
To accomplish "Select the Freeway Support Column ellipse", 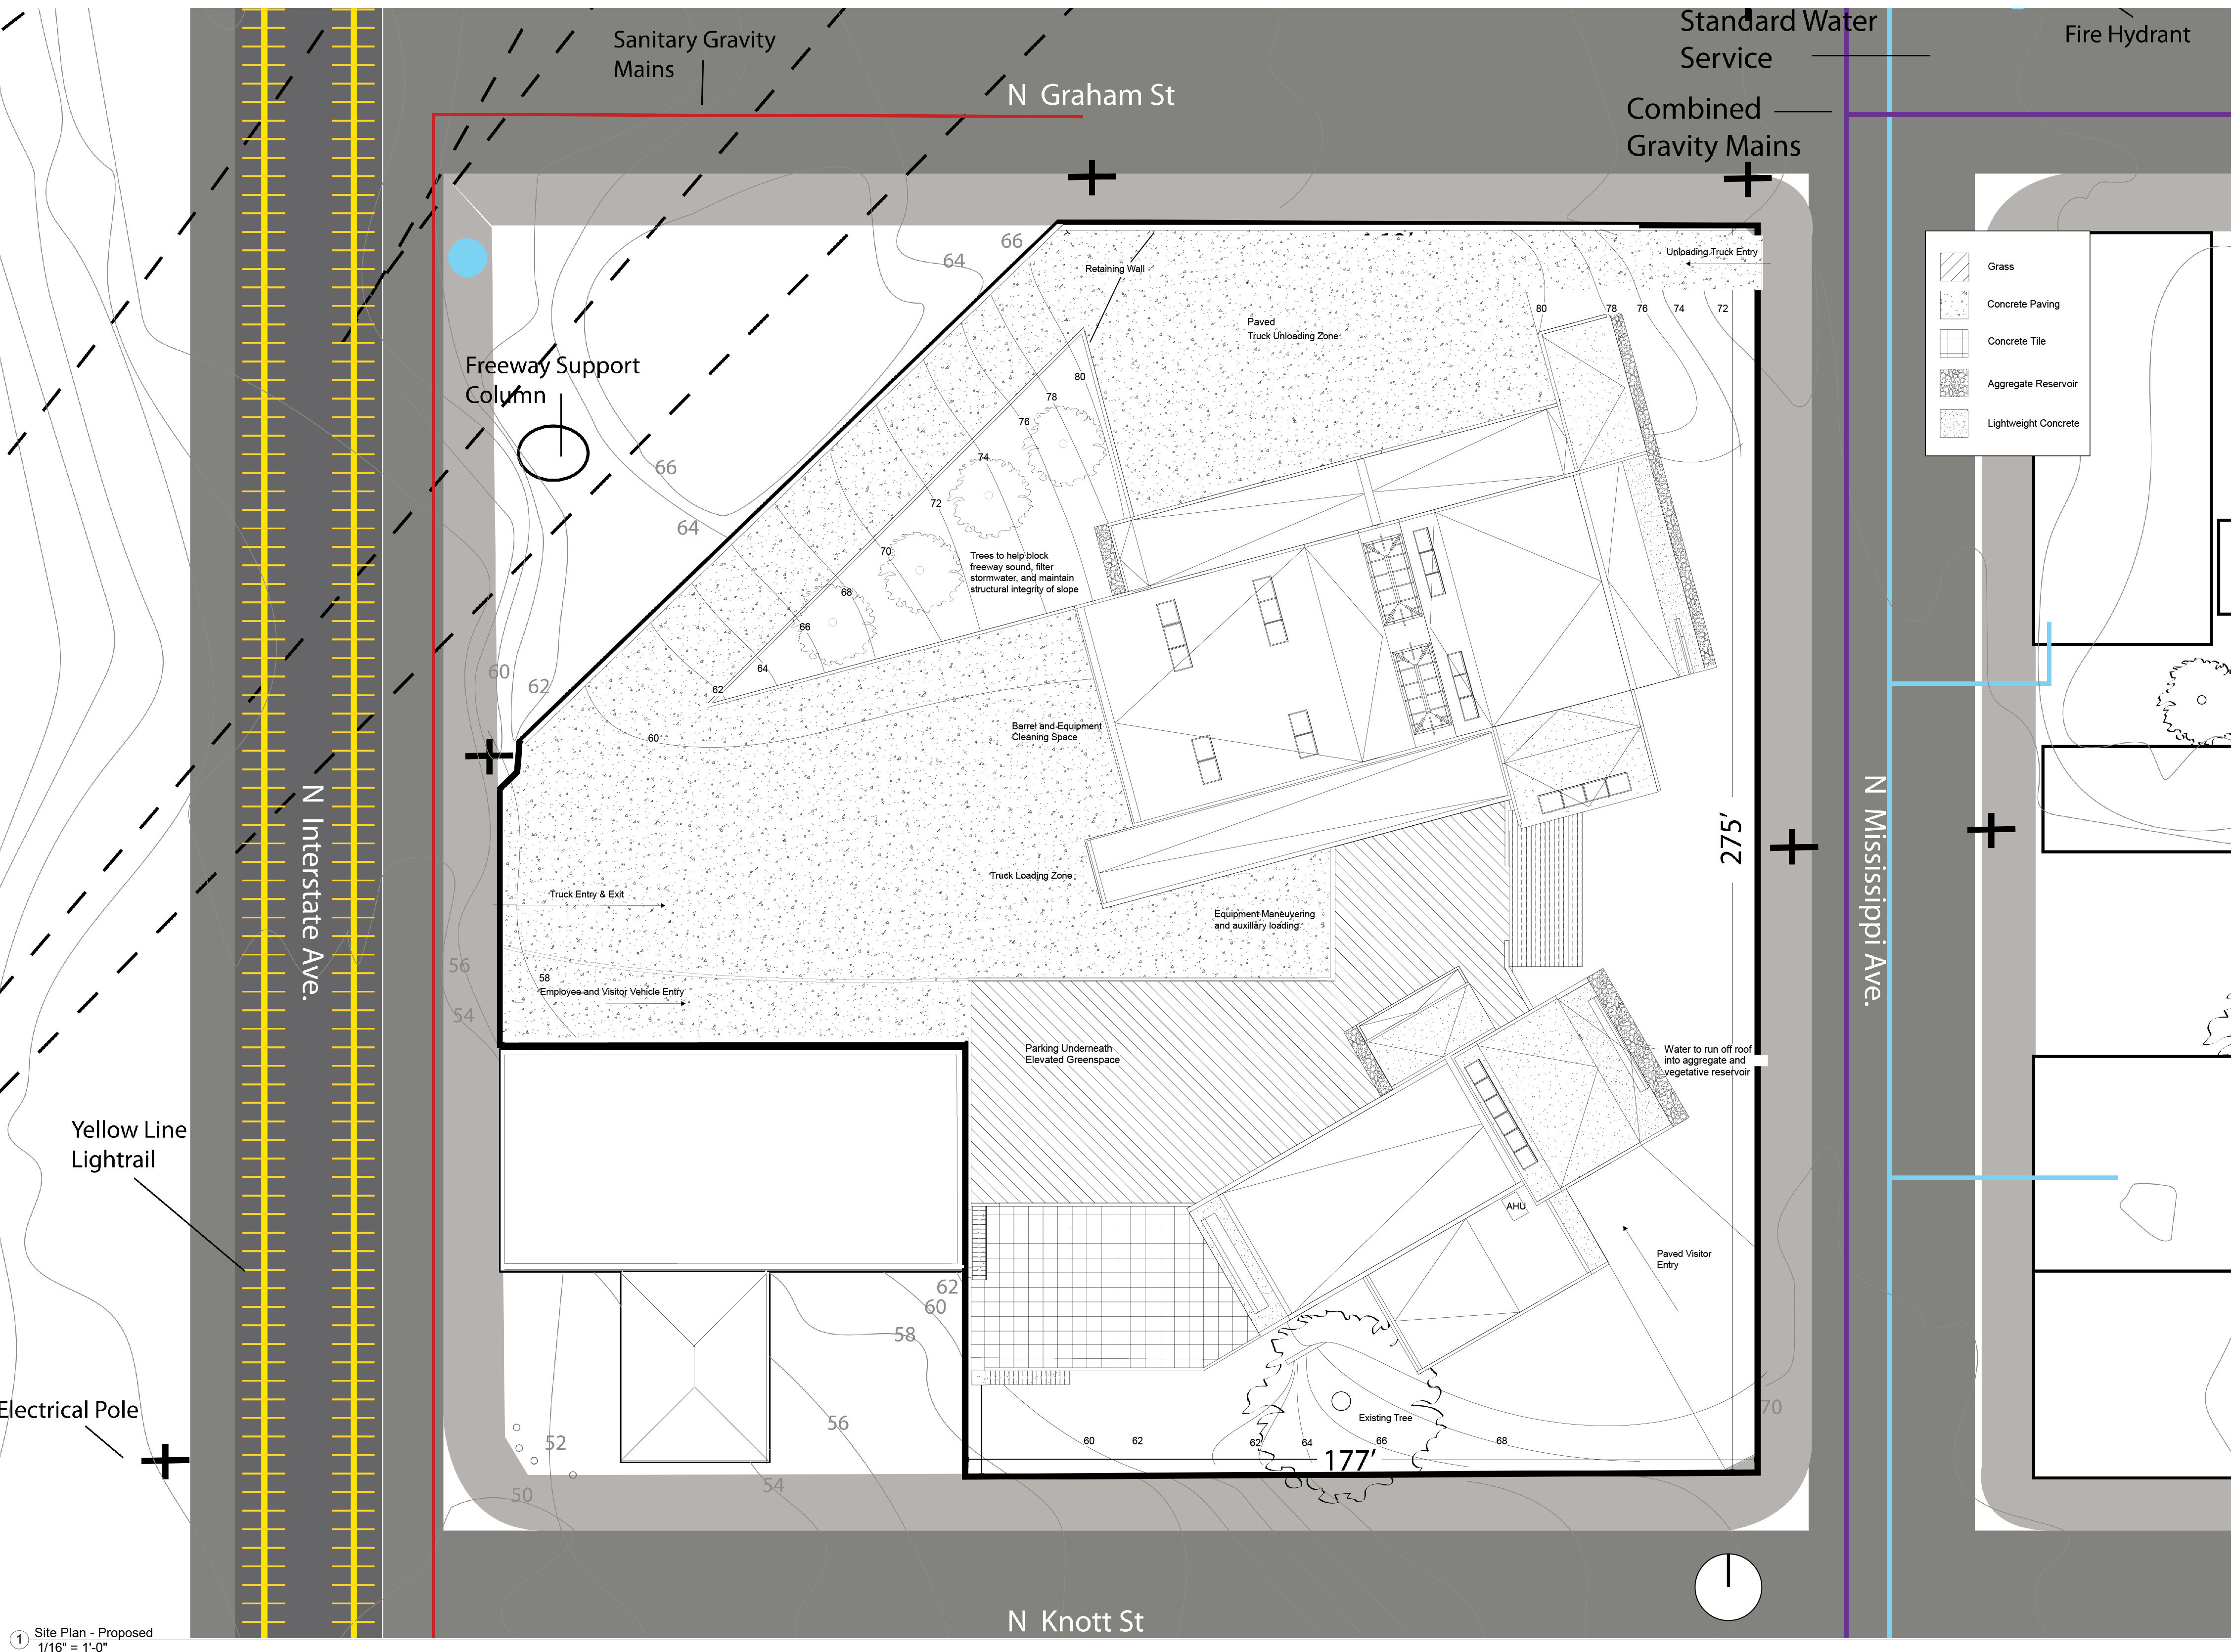I will tap(553, 453).
